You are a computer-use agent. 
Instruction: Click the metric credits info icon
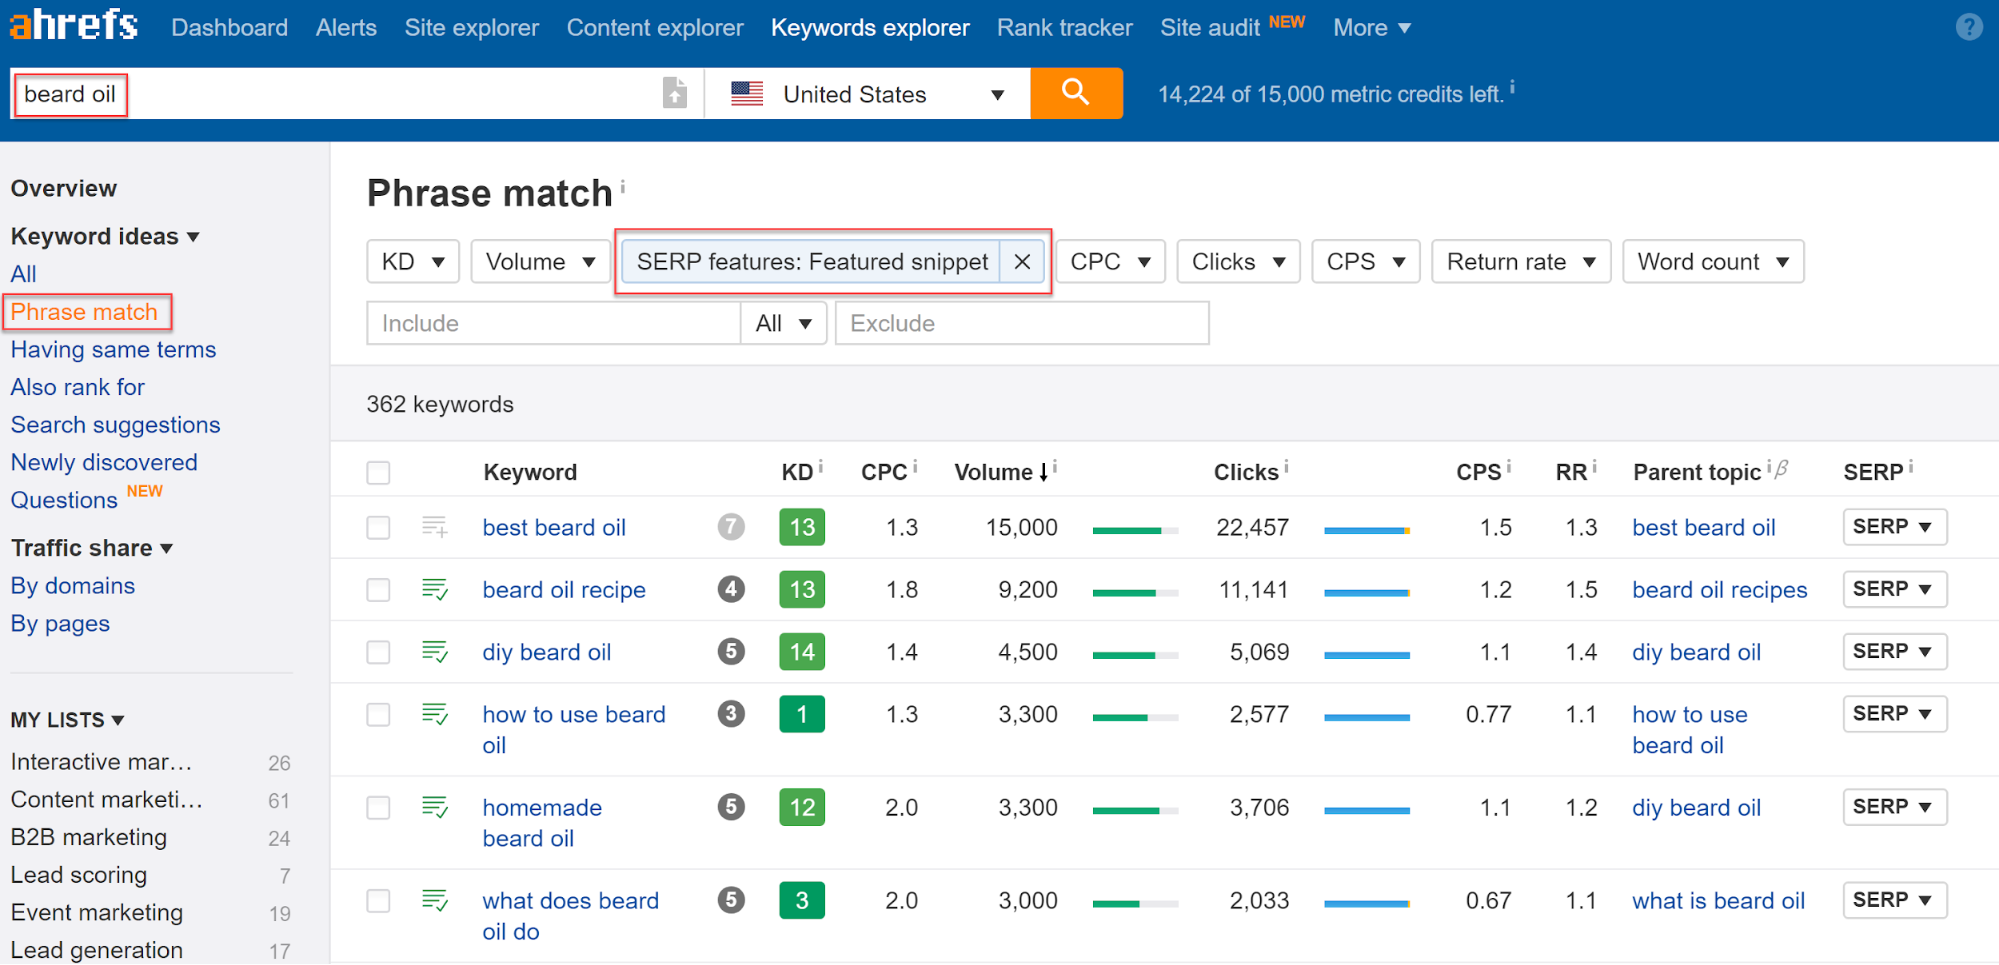click(1512, 88)
